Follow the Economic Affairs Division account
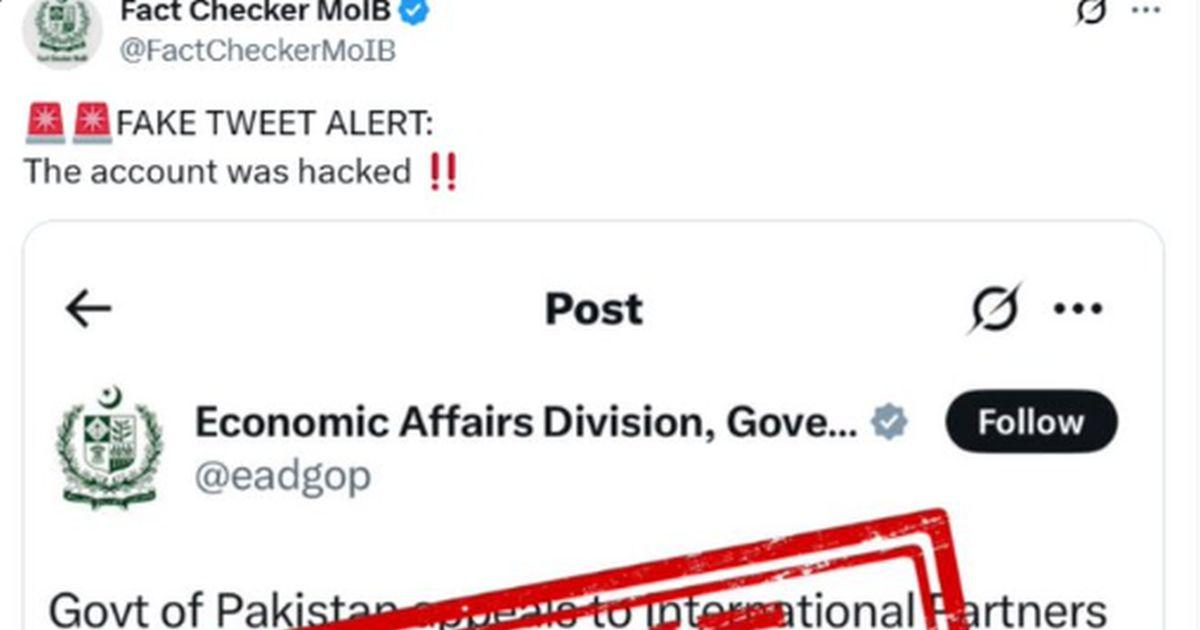The height and width of the screenshot is (630, 1200). (1030, 423)
